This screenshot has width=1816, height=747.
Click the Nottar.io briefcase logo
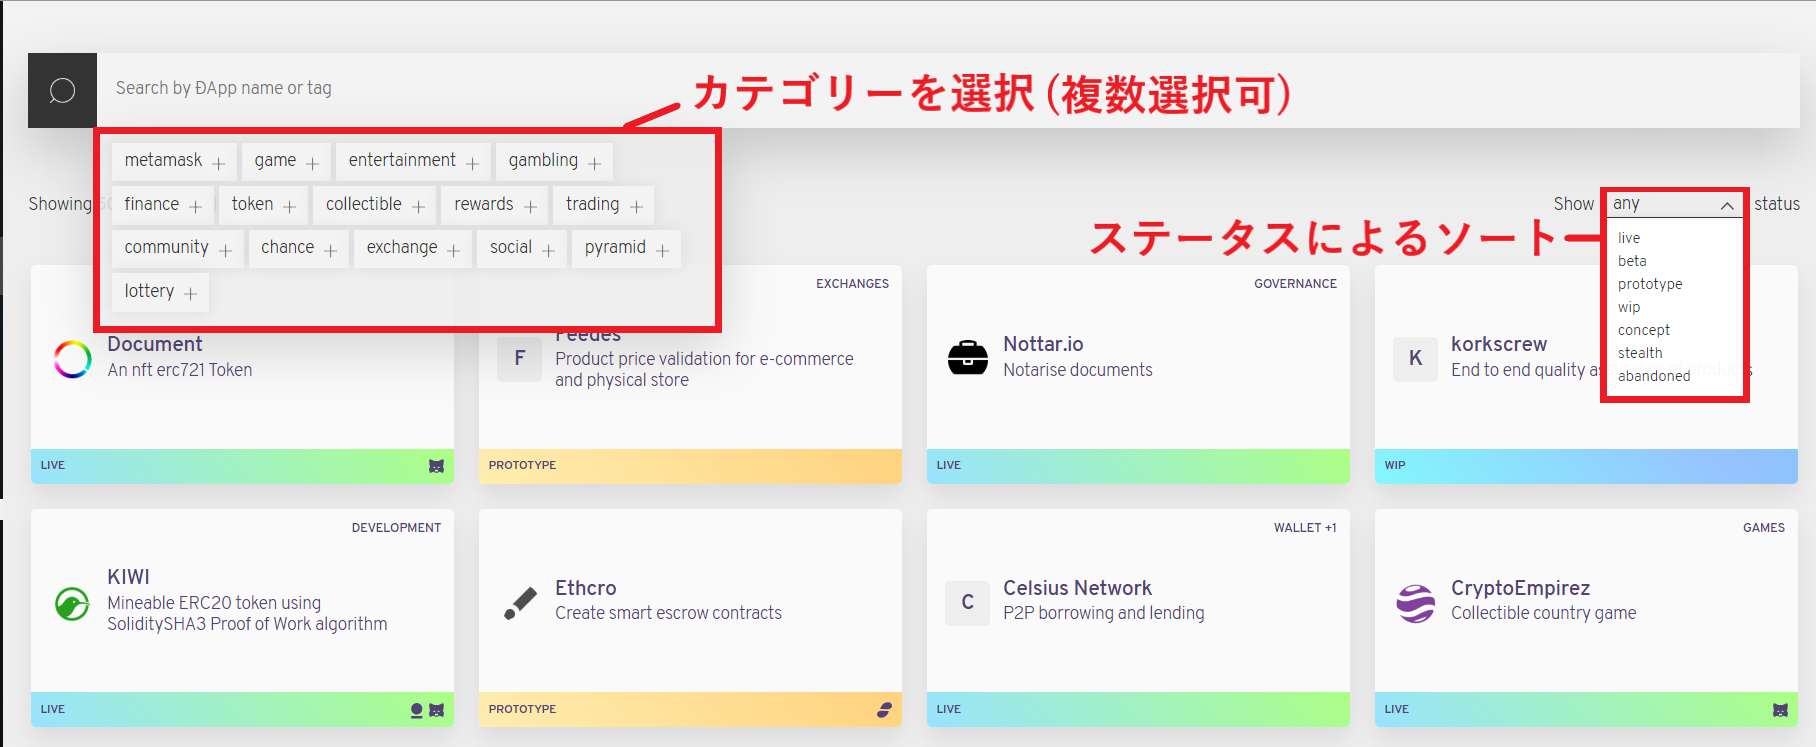tap(968, 358)
